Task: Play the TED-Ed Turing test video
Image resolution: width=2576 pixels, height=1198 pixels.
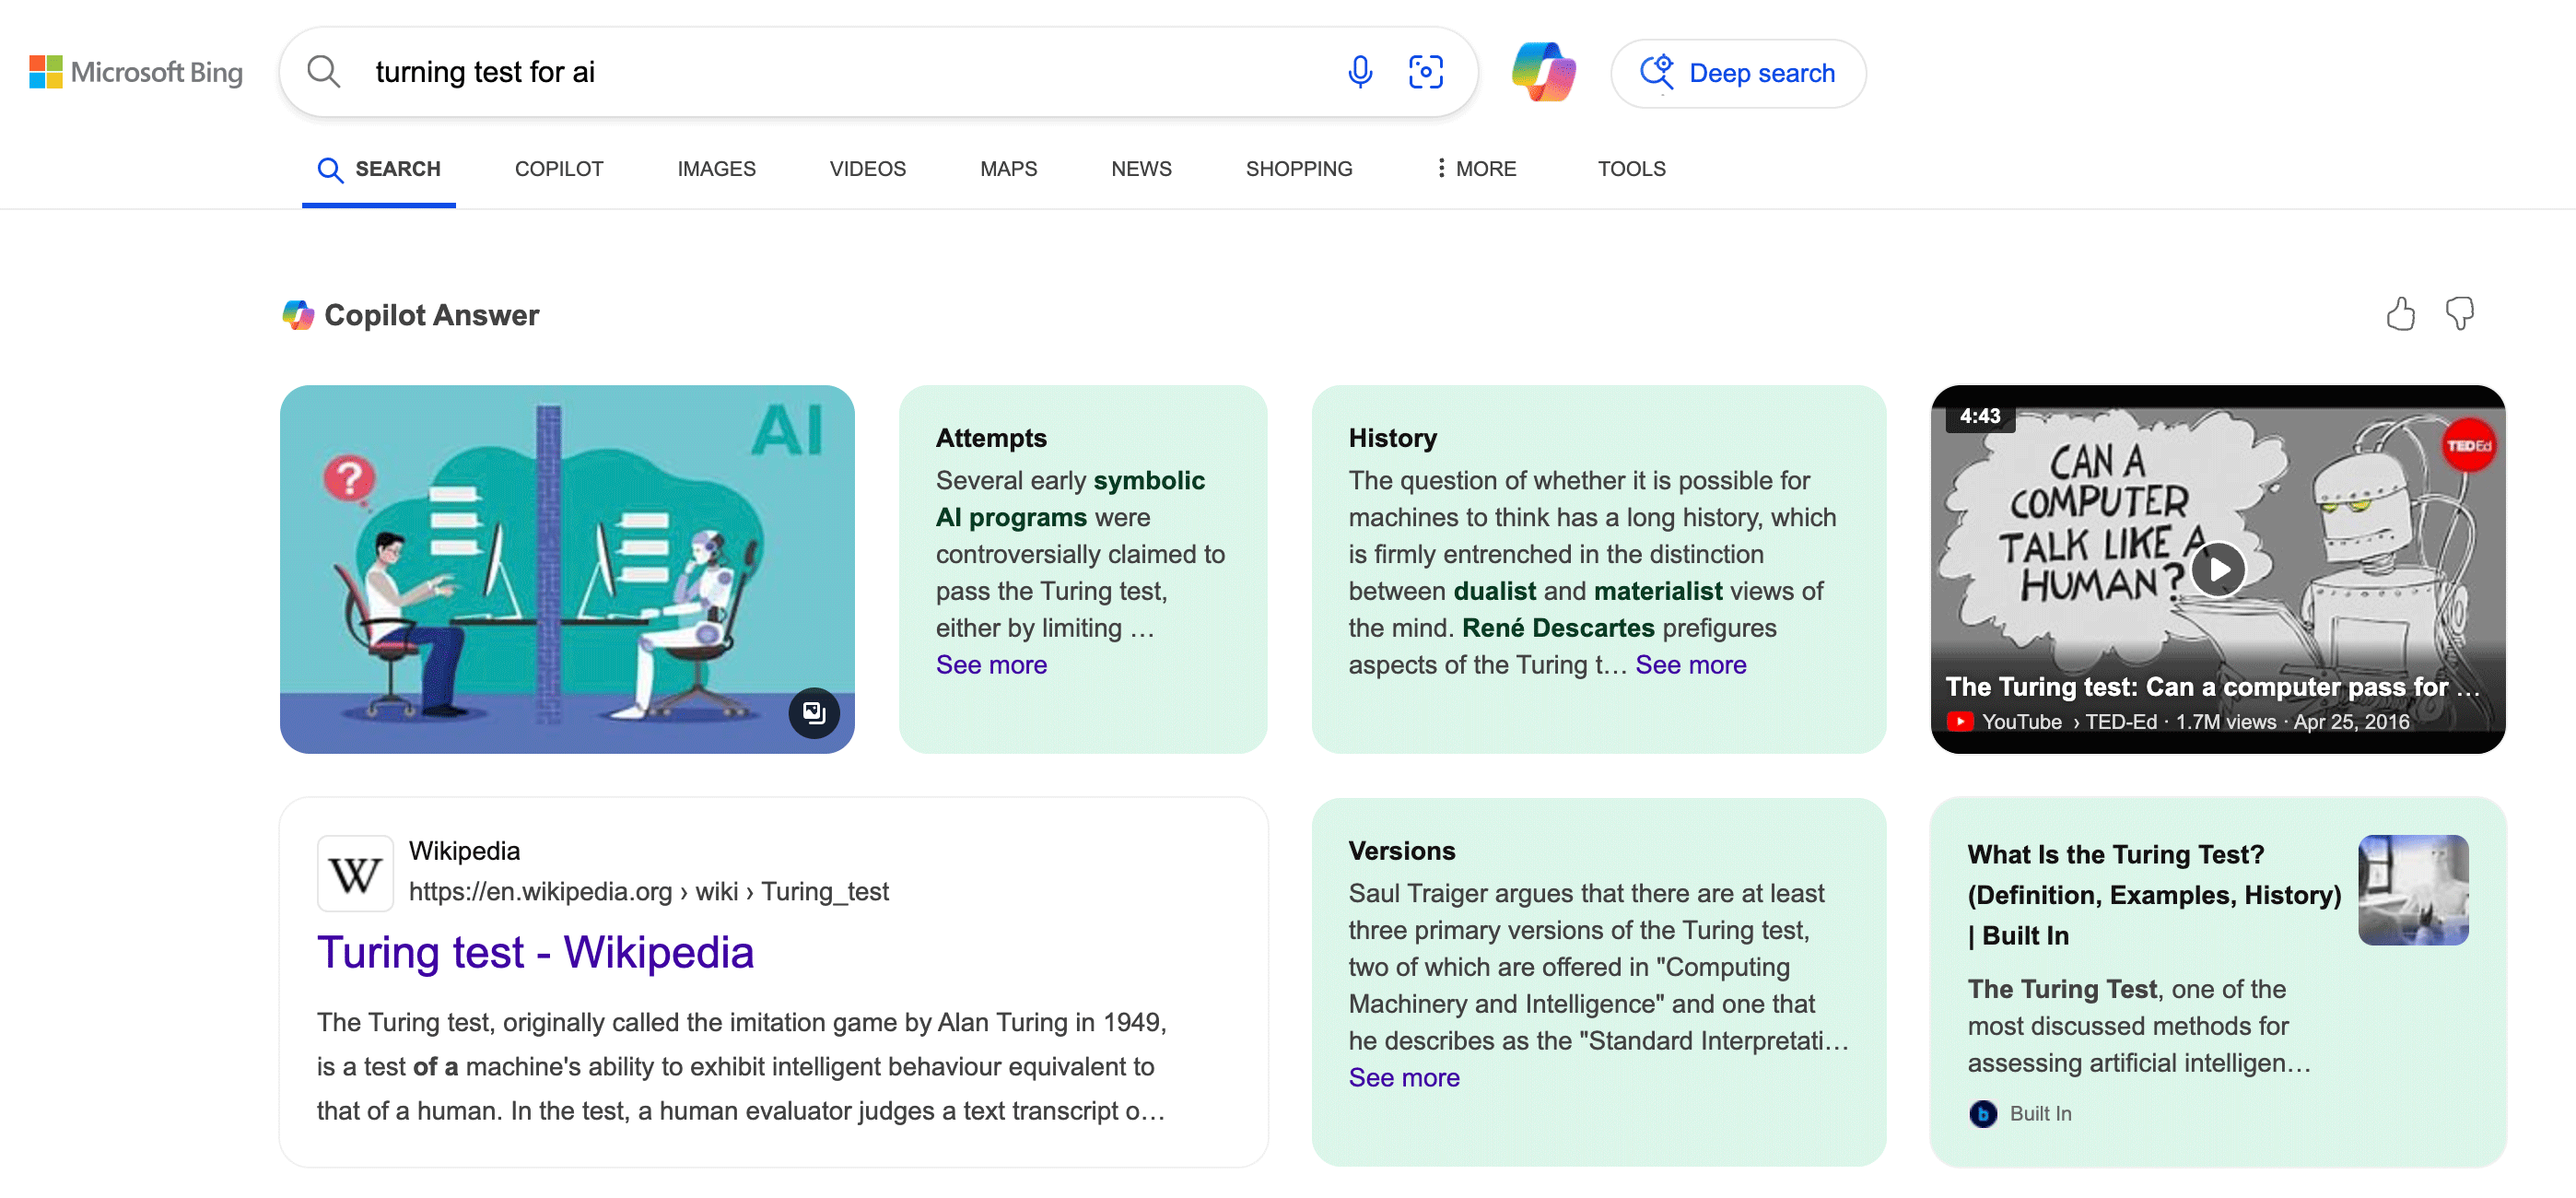Action: coord(2218,569)
